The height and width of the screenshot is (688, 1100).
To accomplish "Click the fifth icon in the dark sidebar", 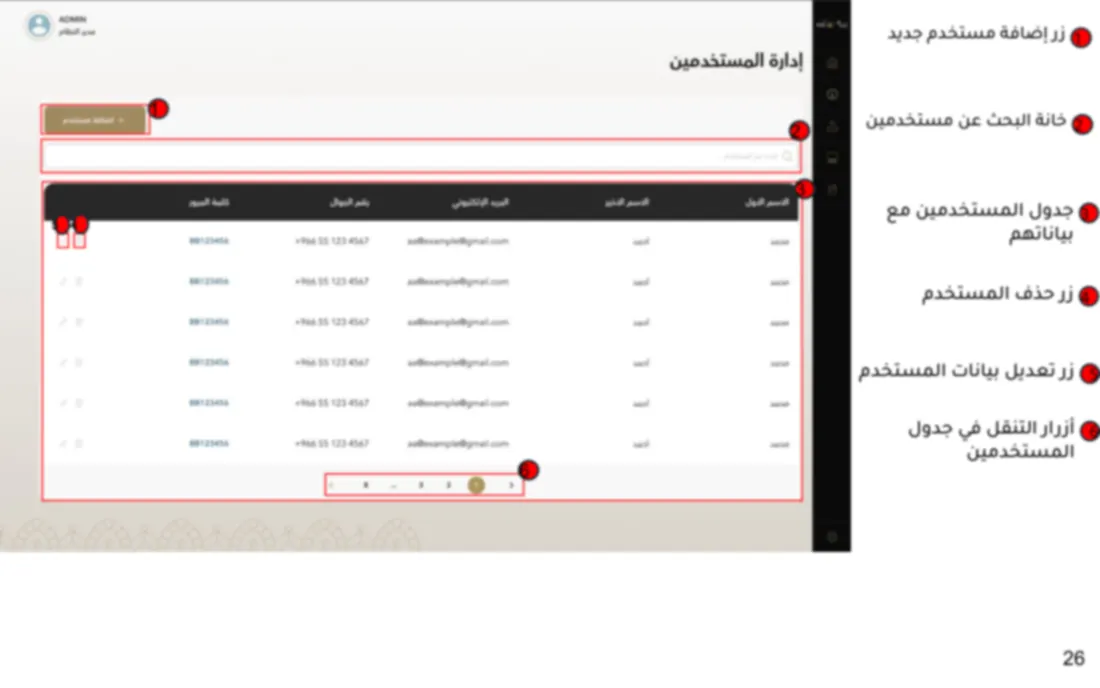I will pyautogui.click(x=832, y=190).
